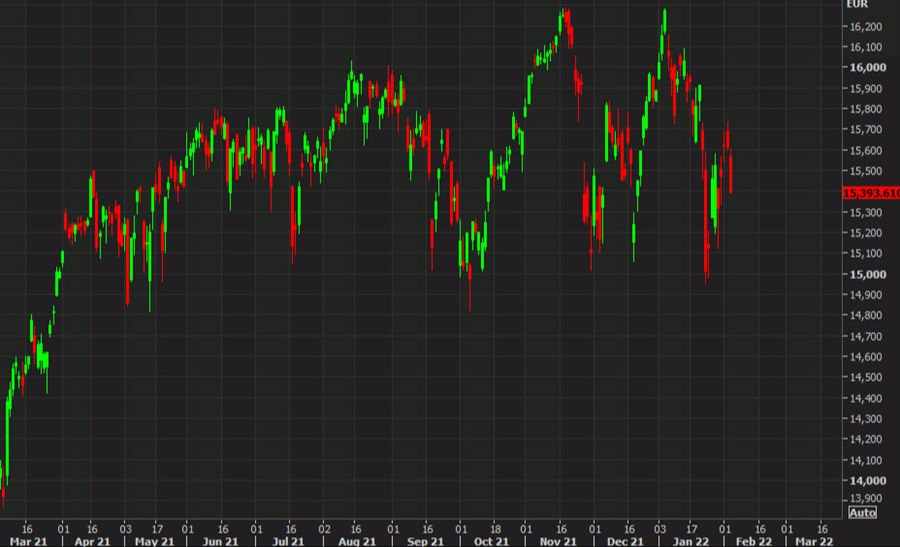Click the 15,000 price axis label

pos(867,274)
